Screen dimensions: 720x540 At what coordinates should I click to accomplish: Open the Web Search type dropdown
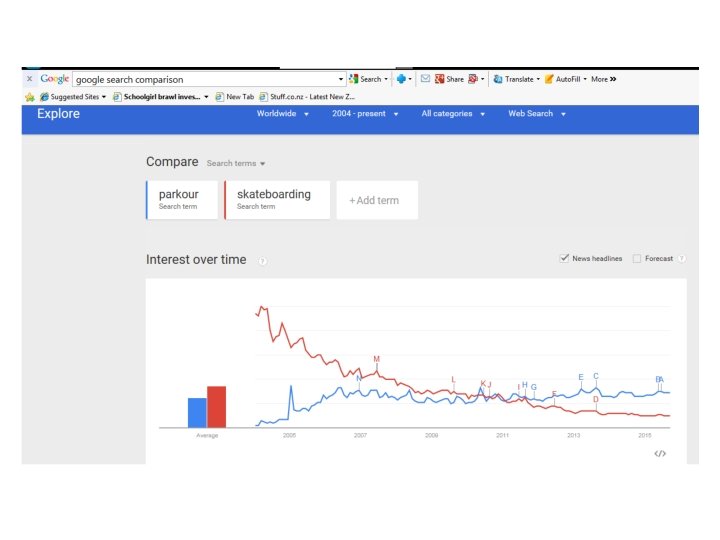[537, 114]
